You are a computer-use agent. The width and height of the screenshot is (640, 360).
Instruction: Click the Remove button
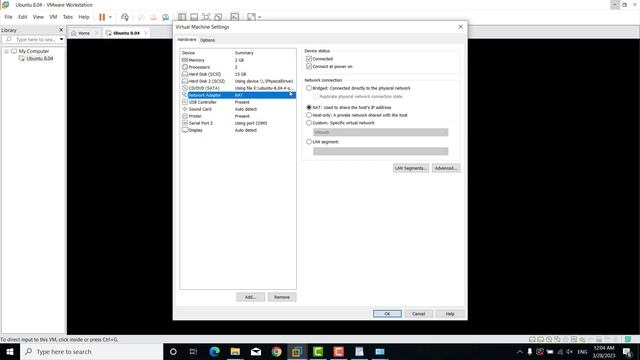click(x=282, y=297)
